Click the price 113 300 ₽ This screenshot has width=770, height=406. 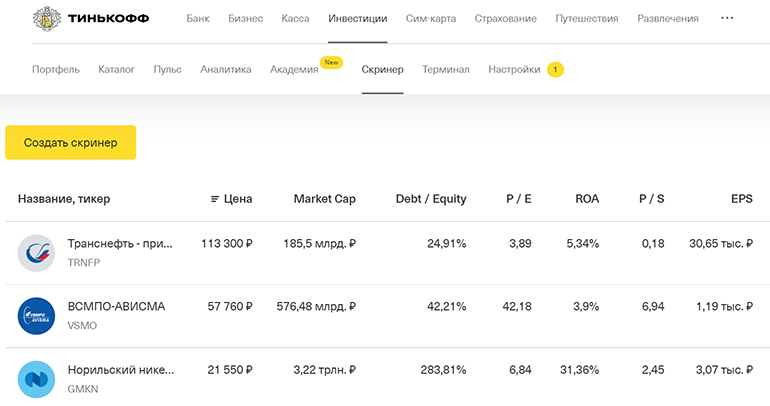[227, 244]
